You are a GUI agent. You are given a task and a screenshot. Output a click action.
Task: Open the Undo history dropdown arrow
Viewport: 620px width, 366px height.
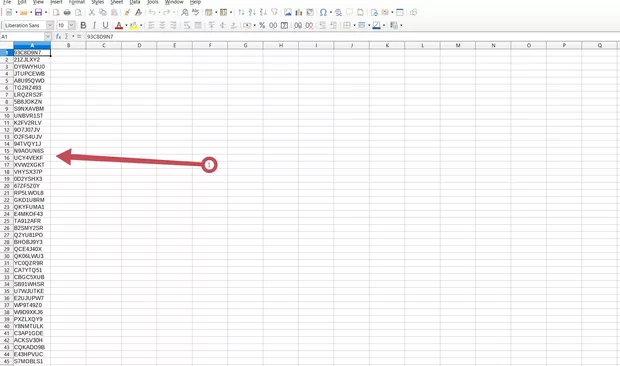pos(159,13)
